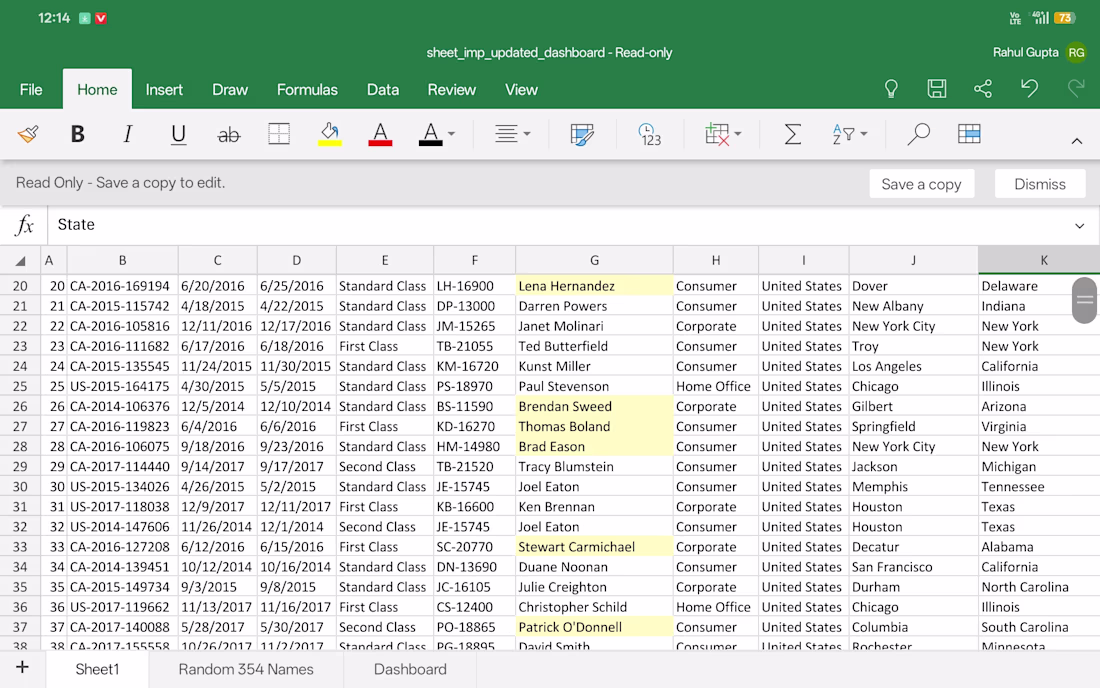Click the Redo arrow icon
This screenshot has height=688, width=1100.
click(x=1075, y=88)
